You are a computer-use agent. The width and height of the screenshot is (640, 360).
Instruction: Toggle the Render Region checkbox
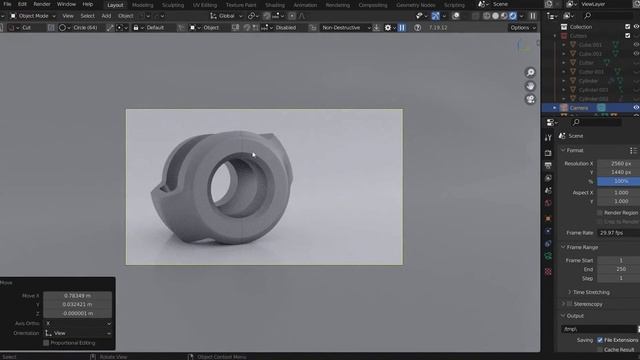(600, 213)
